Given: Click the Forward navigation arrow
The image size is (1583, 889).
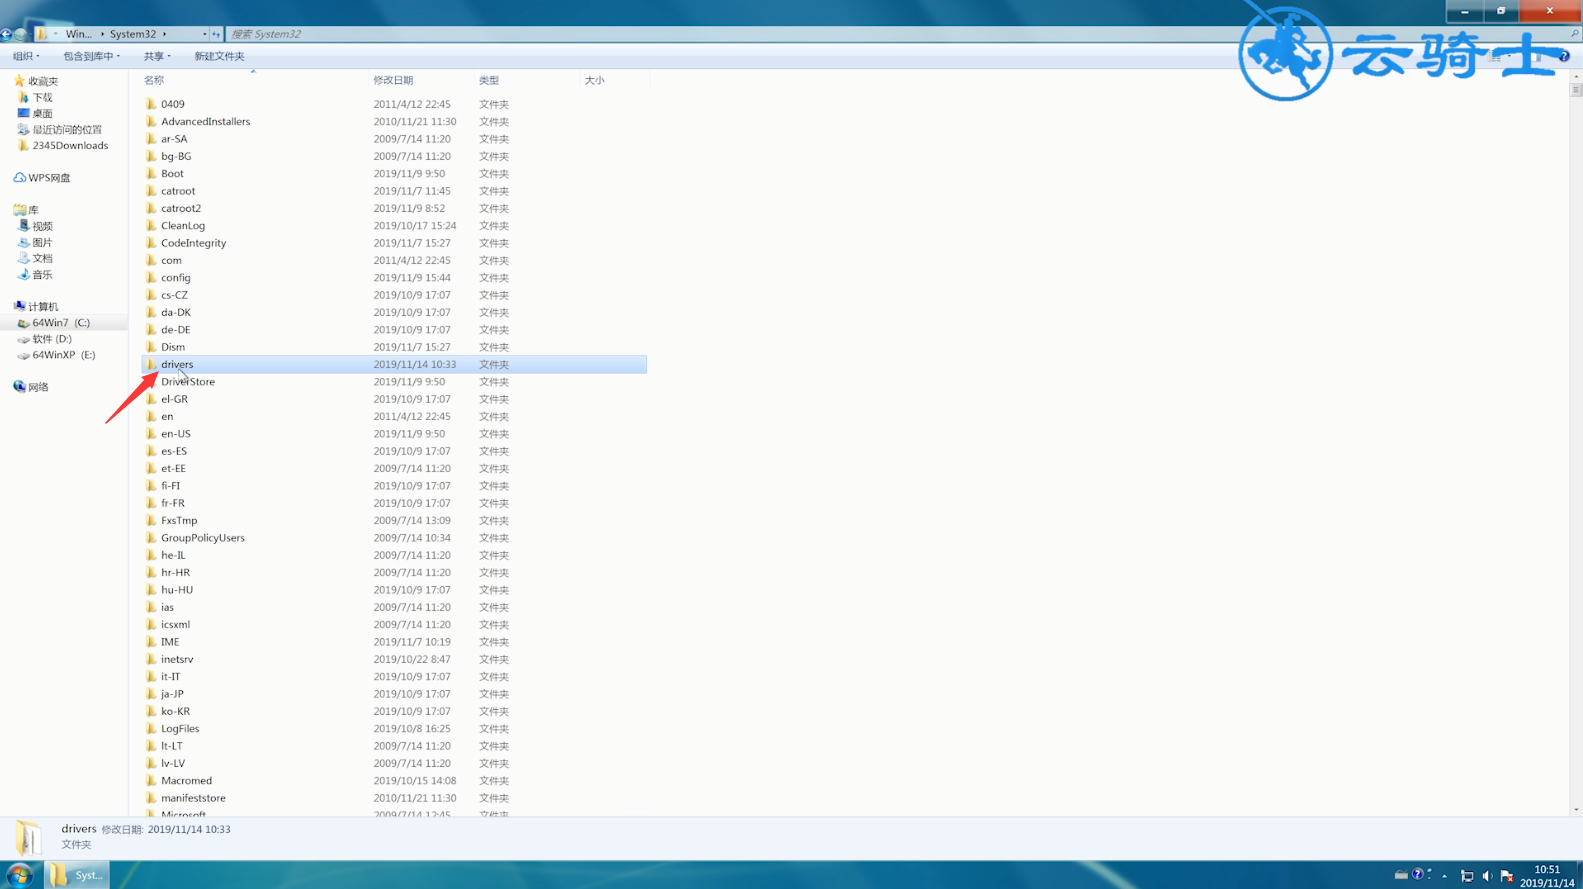Looking at the screenshot, I should pyautogui.click(x=20, y=34).
